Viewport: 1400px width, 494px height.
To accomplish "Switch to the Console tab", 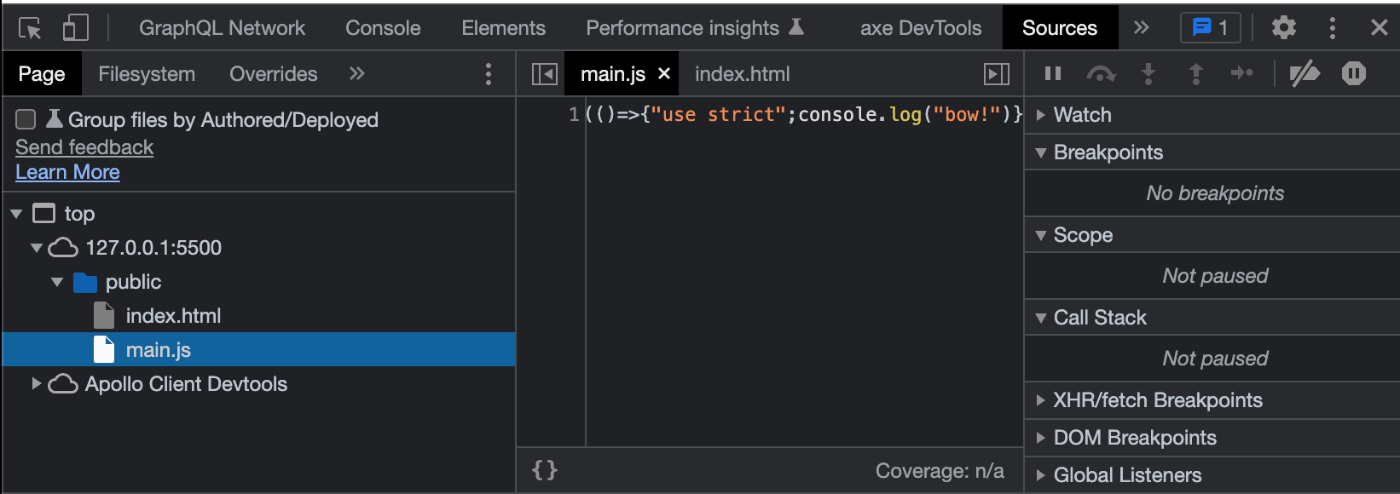I will [x=383, y=28].
